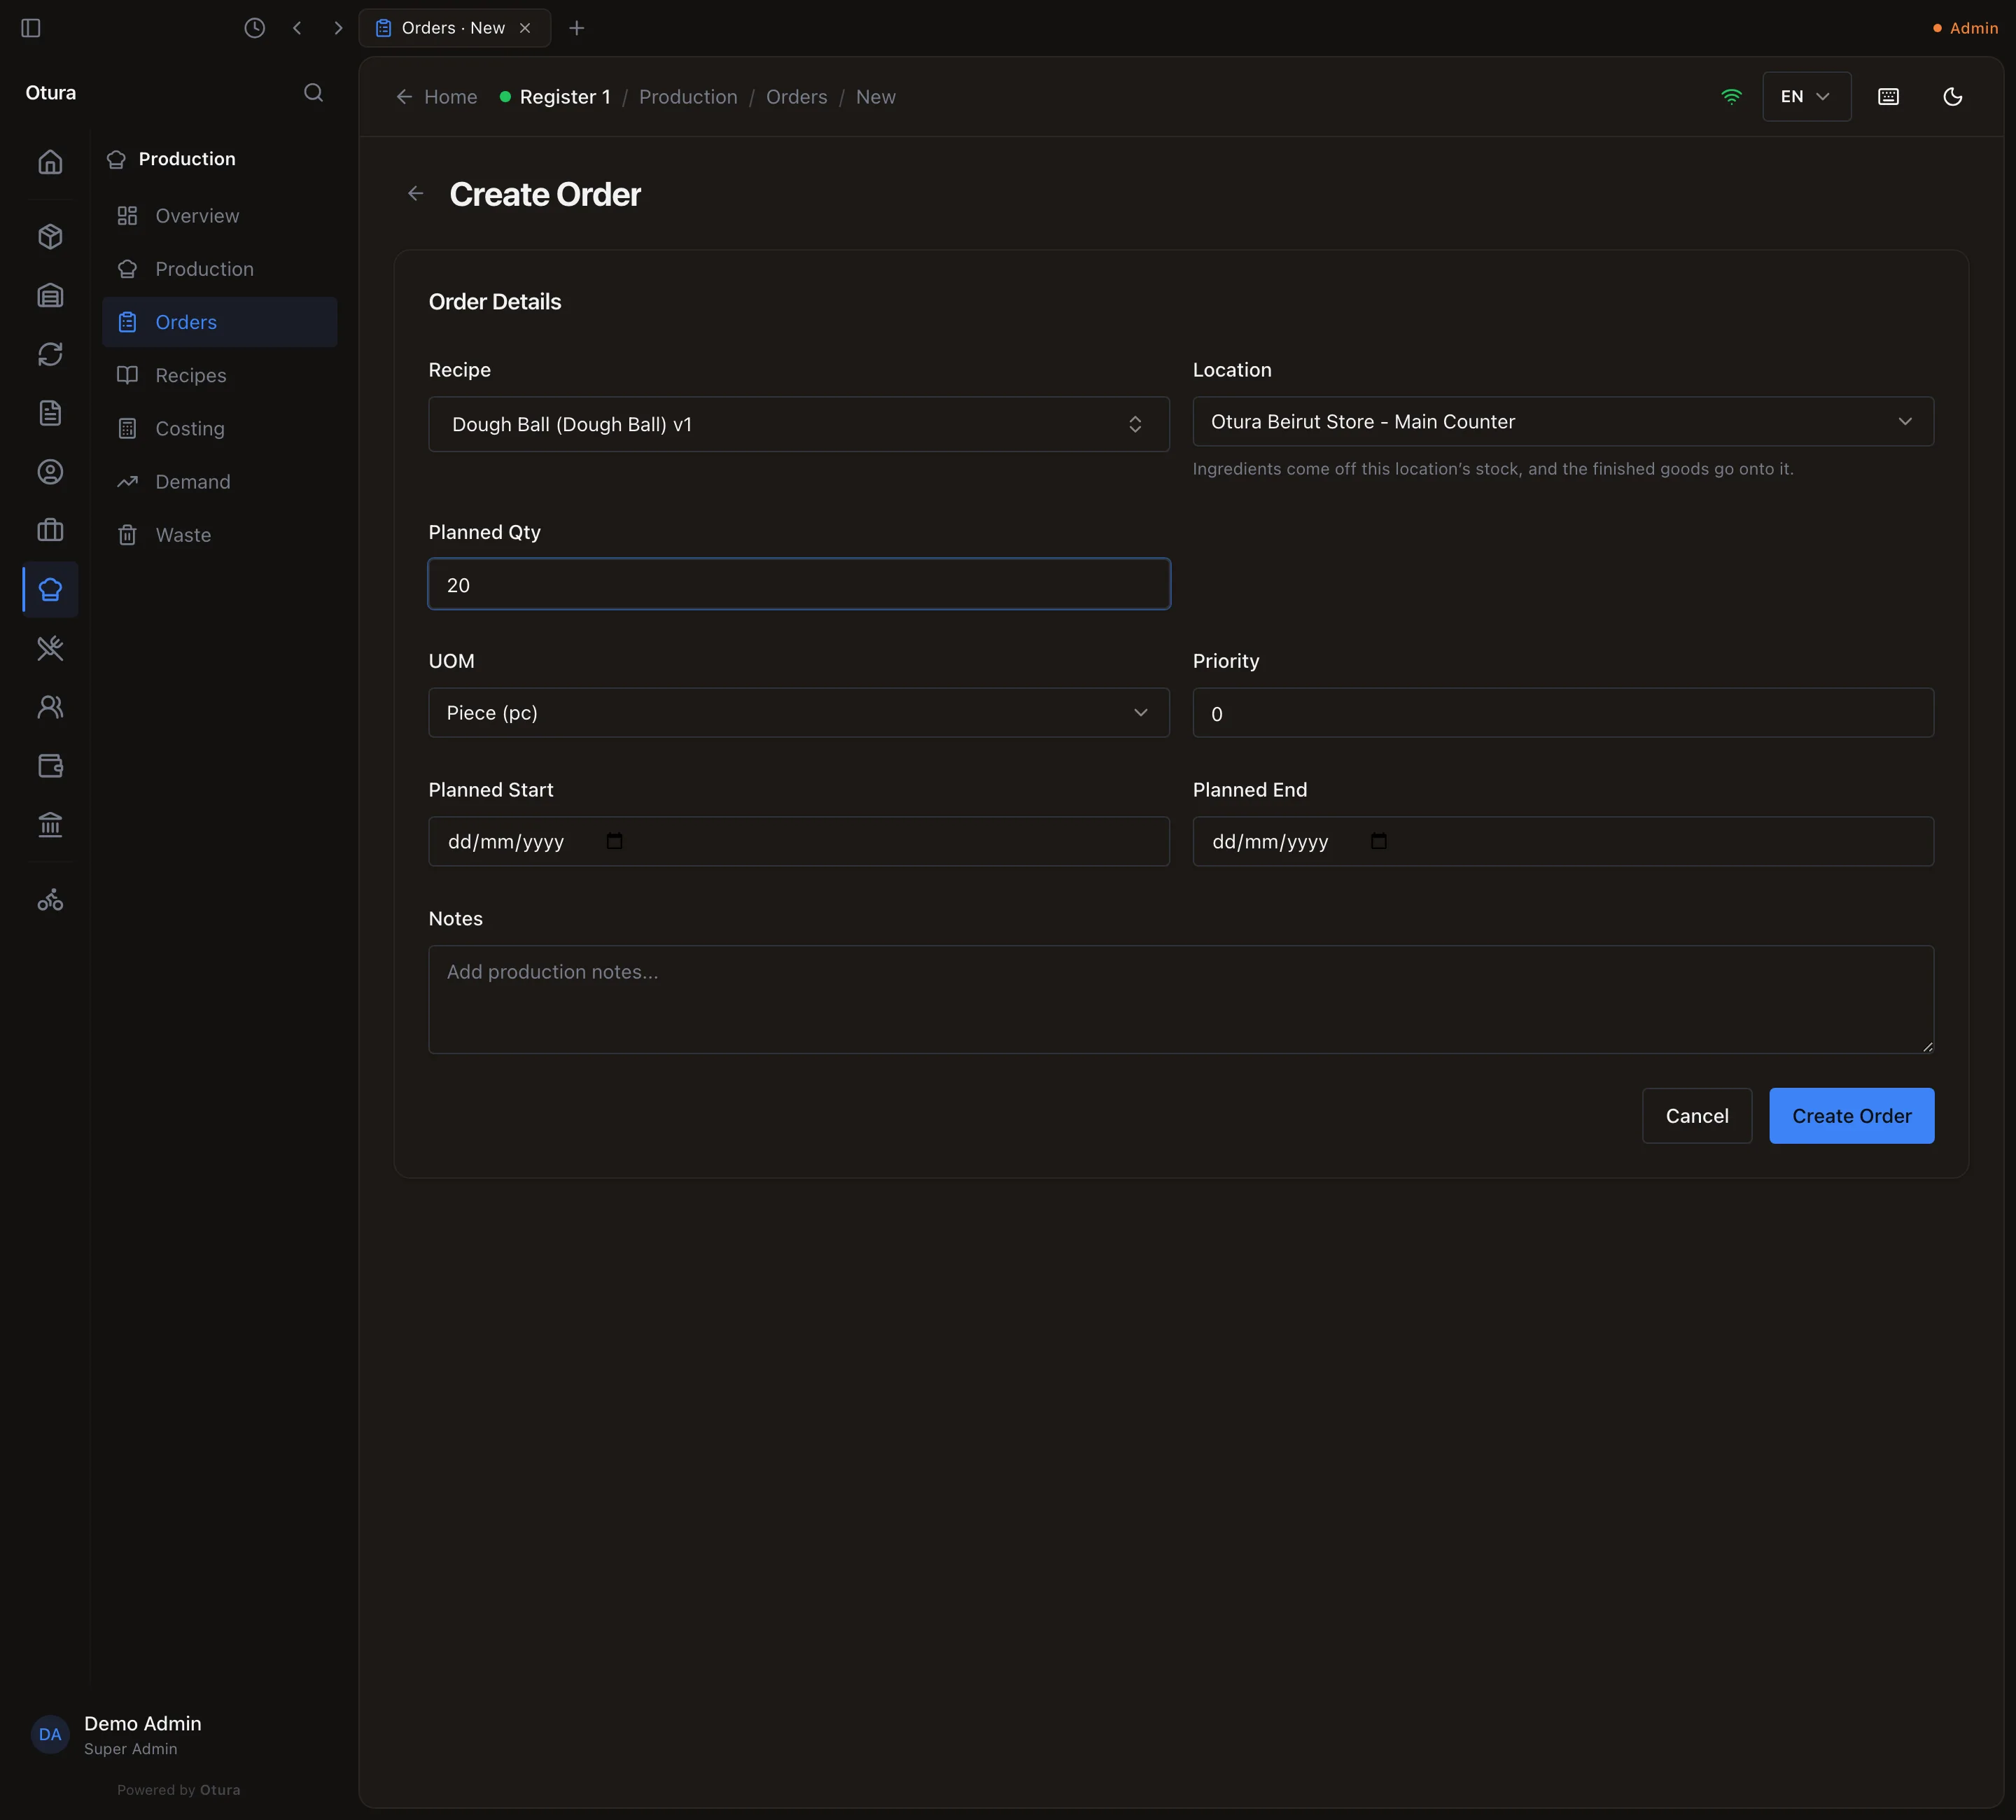The image size is (2016, 1820).
Task: Follow the Orders breadcrumb link
Action: click(x=796, y=97)
